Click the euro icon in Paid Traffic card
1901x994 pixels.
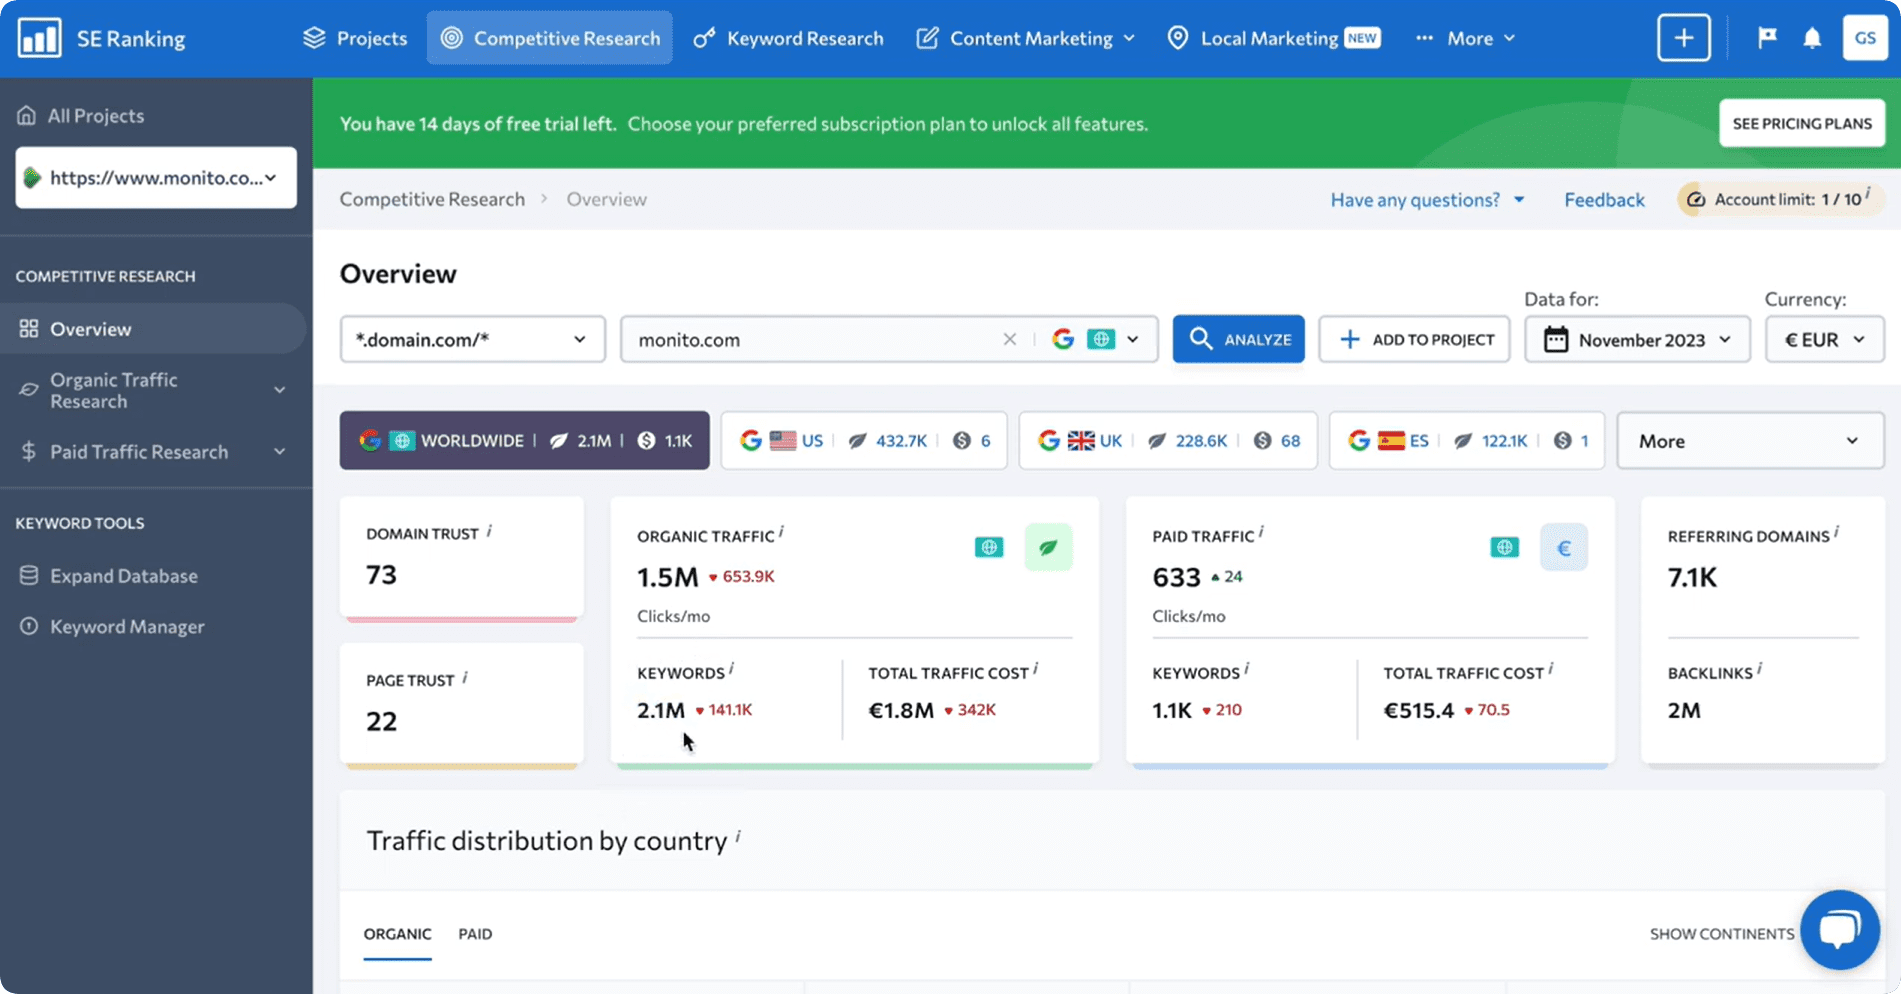(1564, 547)
